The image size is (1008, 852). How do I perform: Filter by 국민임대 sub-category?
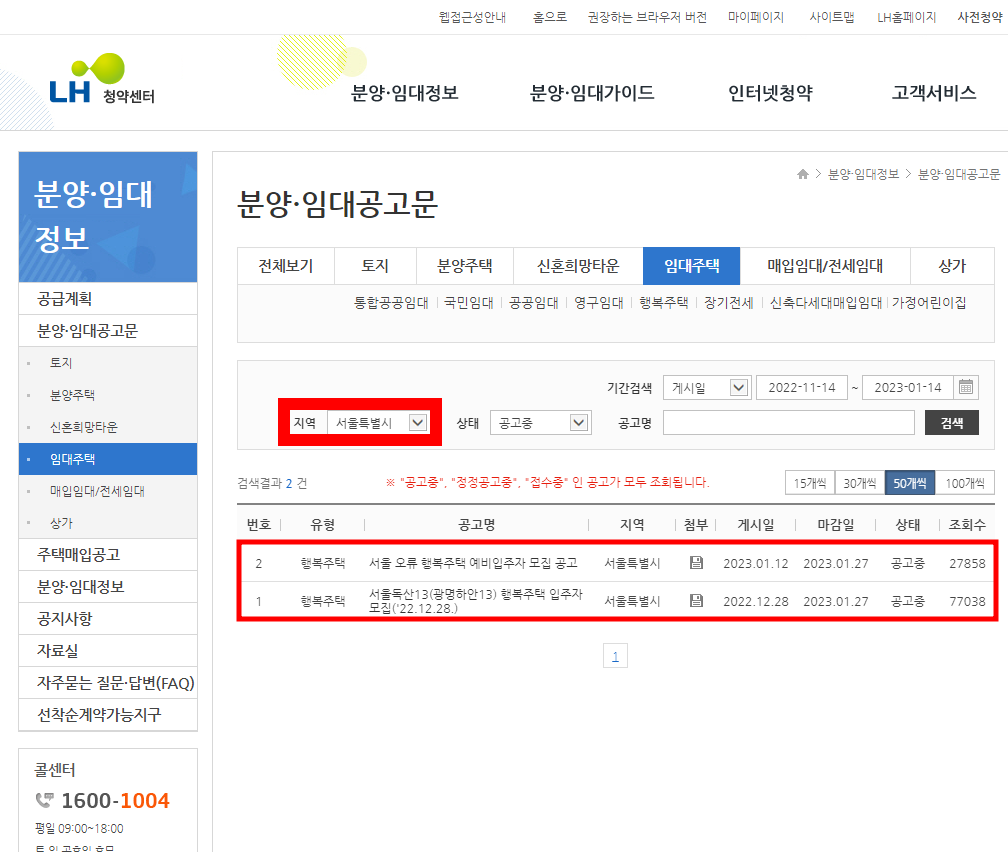pyautogui.click(x=469, y=303)
